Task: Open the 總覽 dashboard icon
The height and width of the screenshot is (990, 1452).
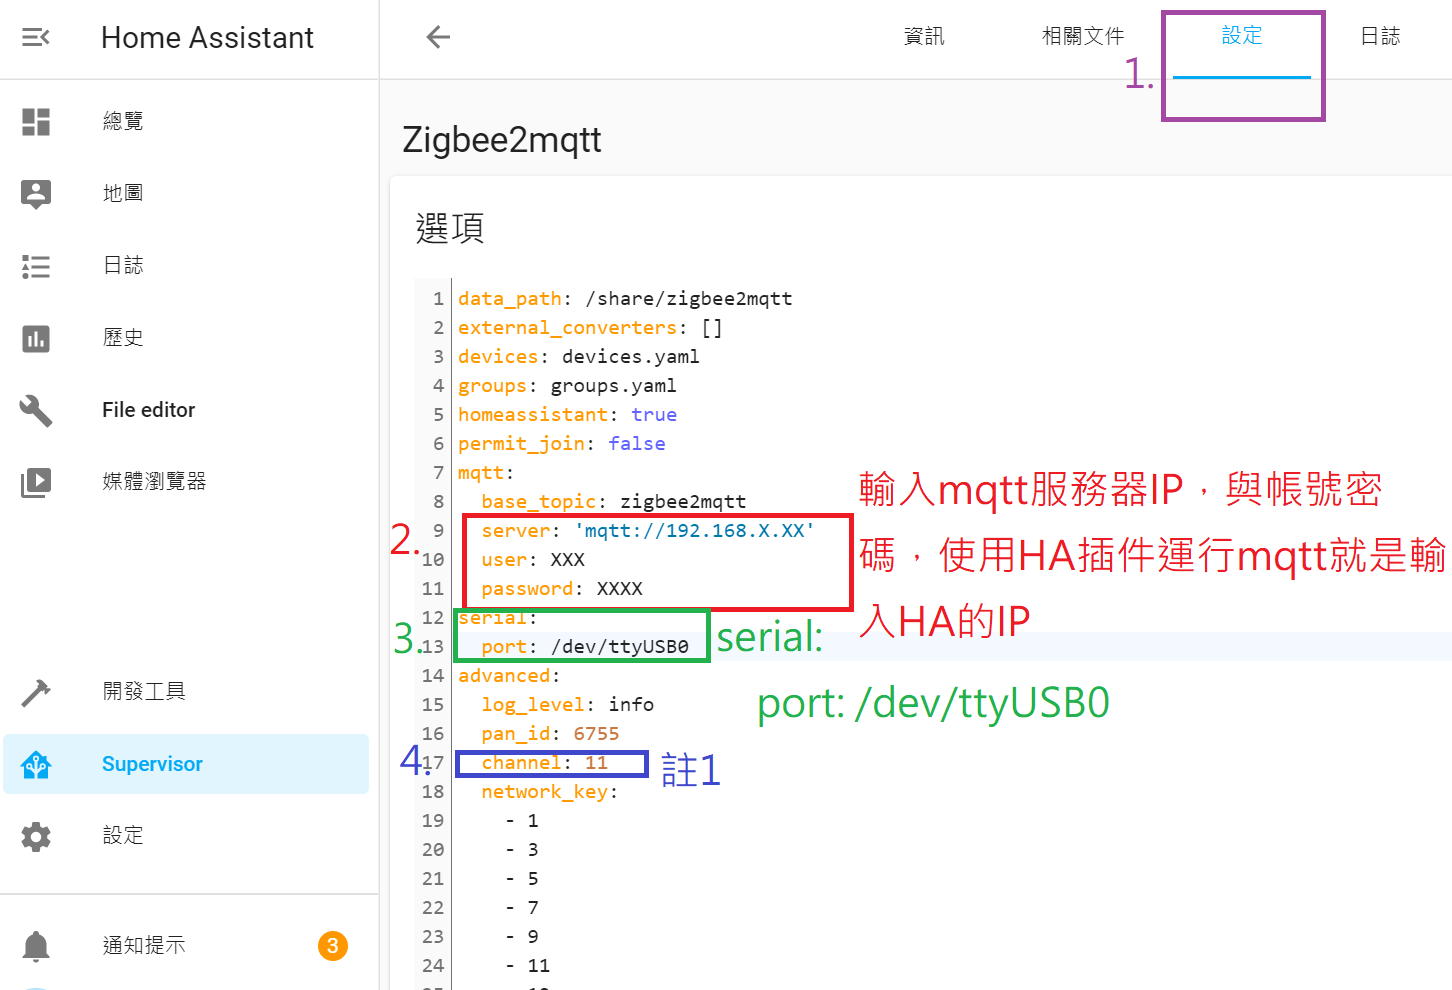Action: [36, 122]
